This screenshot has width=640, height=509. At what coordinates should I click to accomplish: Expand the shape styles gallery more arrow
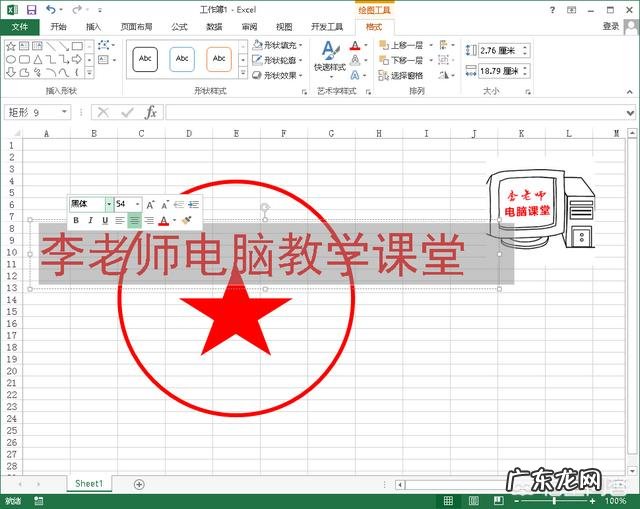tap(243, 73)
